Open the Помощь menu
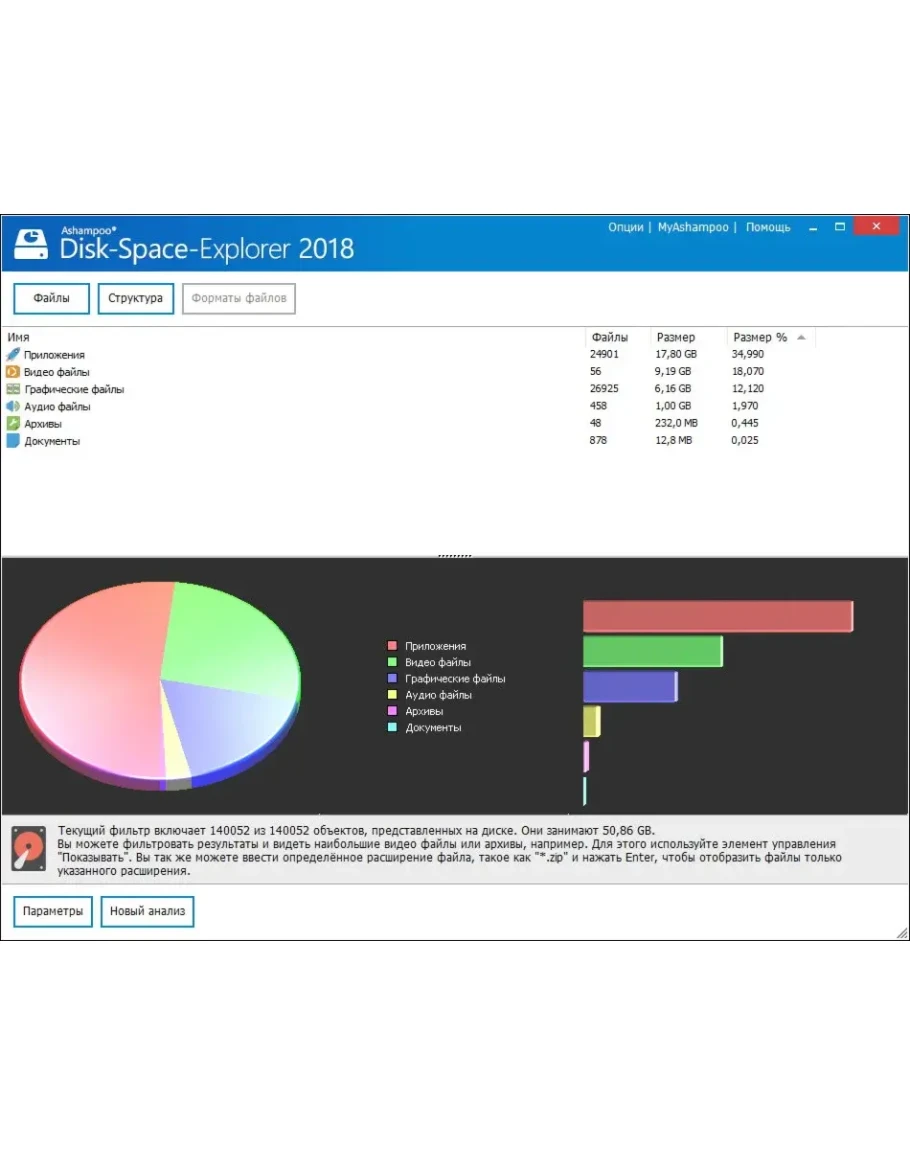 768,228
